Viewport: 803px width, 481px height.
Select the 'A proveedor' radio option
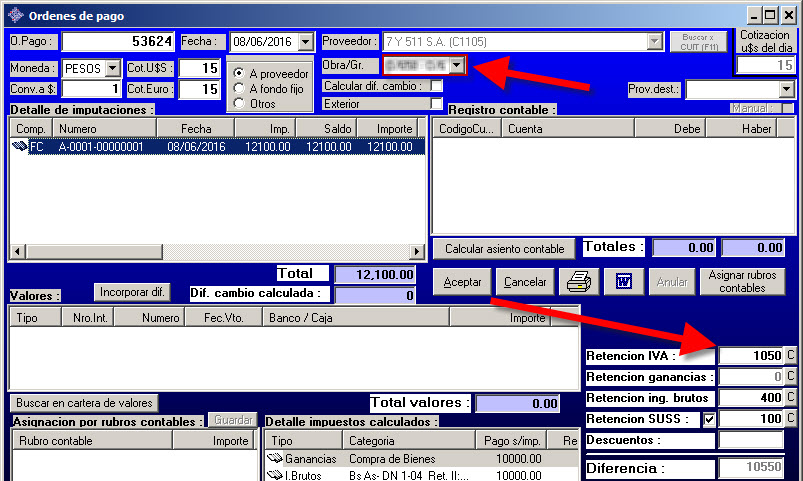(238, 73)
